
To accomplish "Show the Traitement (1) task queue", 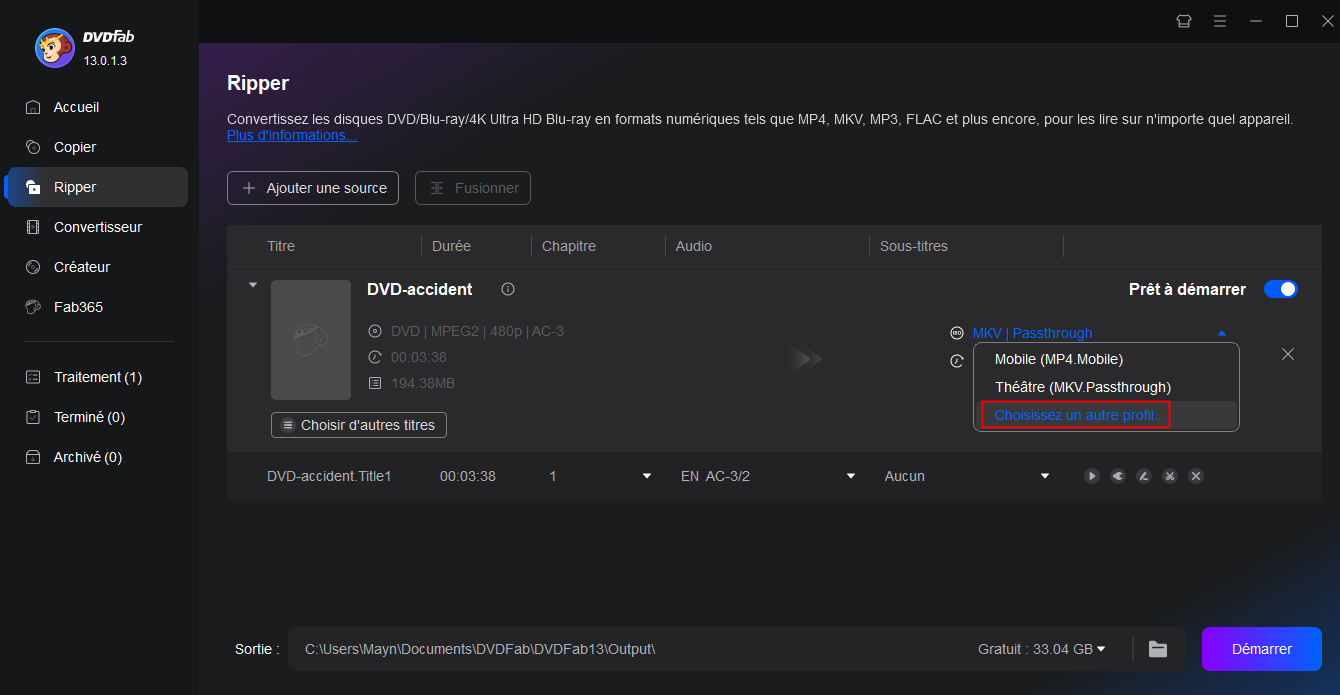I will [97, 377].
